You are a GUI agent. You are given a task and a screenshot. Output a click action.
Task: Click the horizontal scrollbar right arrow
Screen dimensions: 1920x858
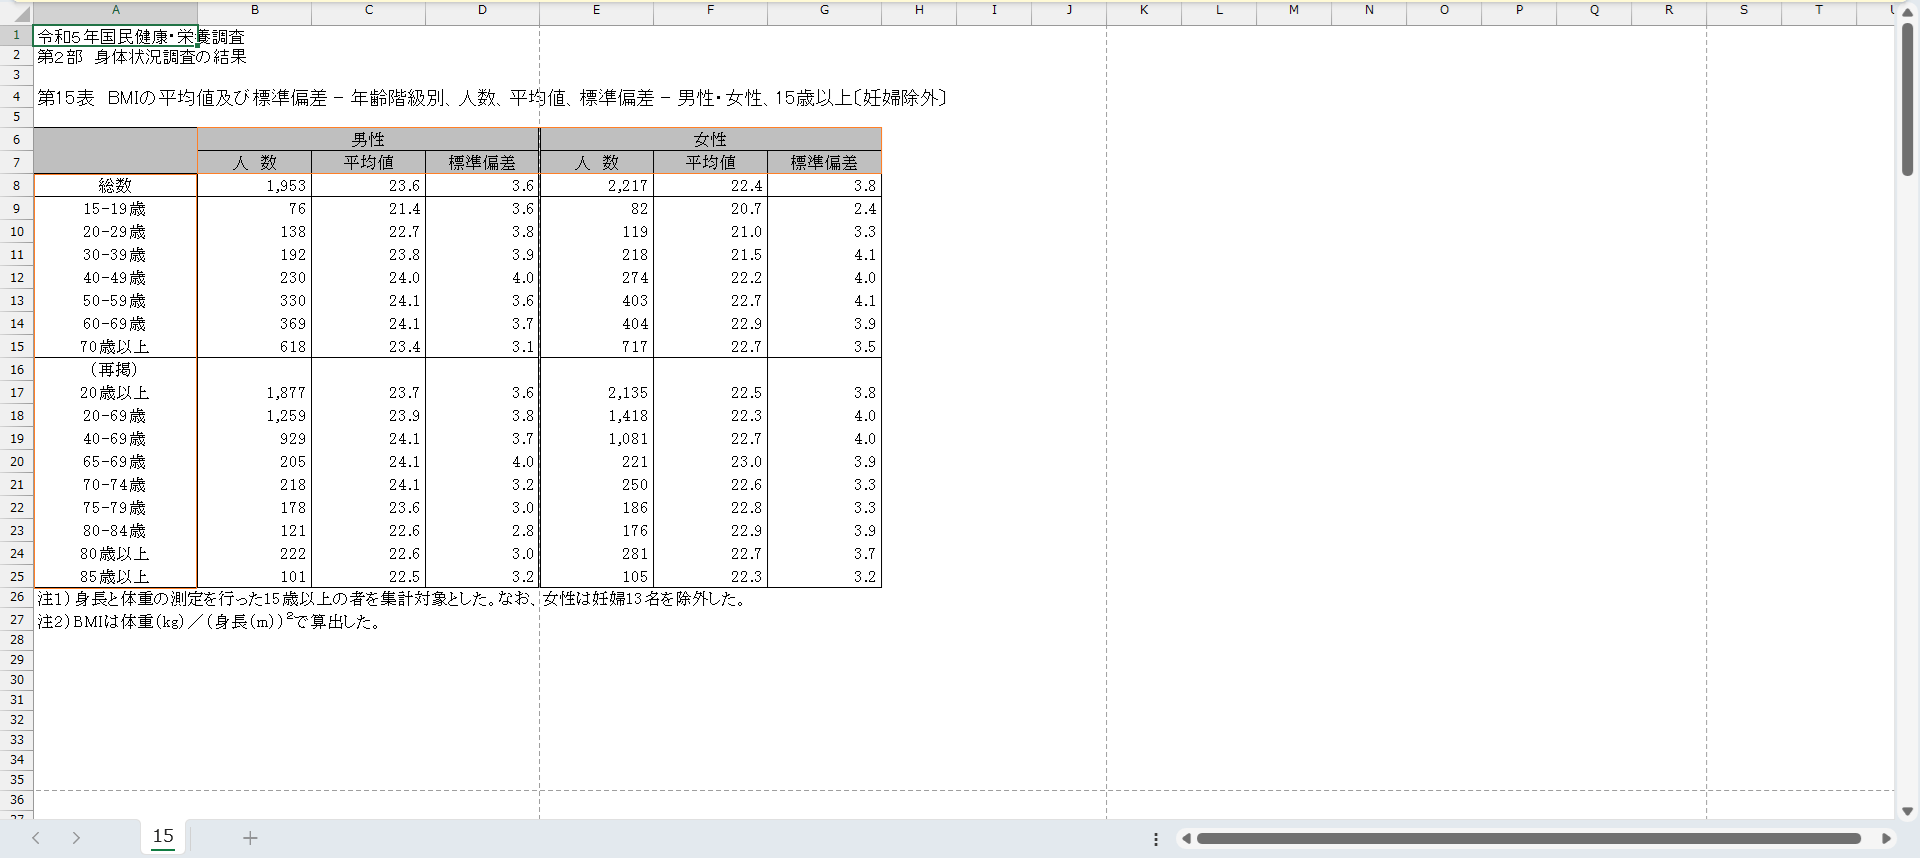tap(1886, 839)
